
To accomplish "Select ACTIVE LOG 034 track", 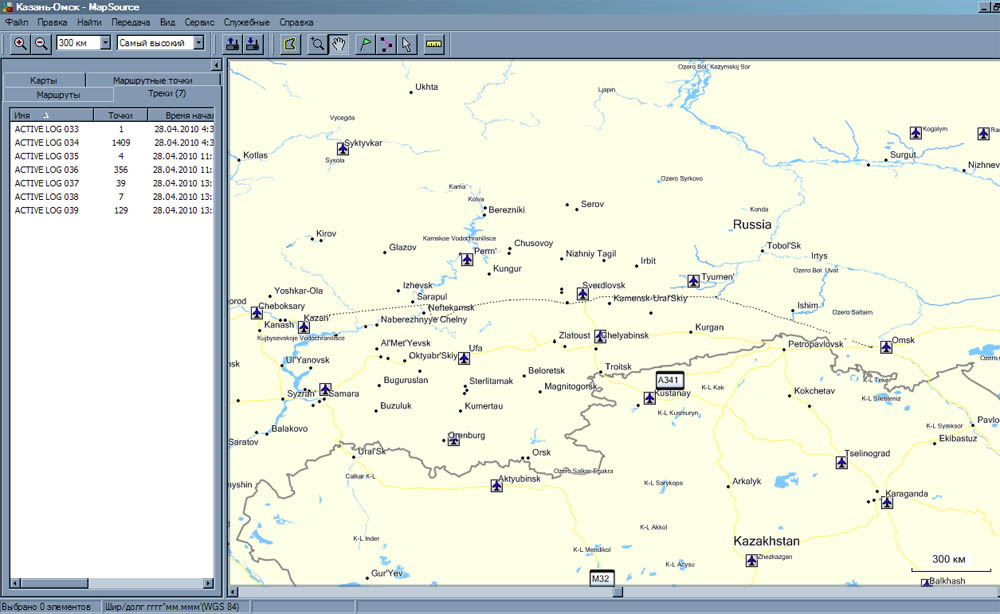I will 46,143.
